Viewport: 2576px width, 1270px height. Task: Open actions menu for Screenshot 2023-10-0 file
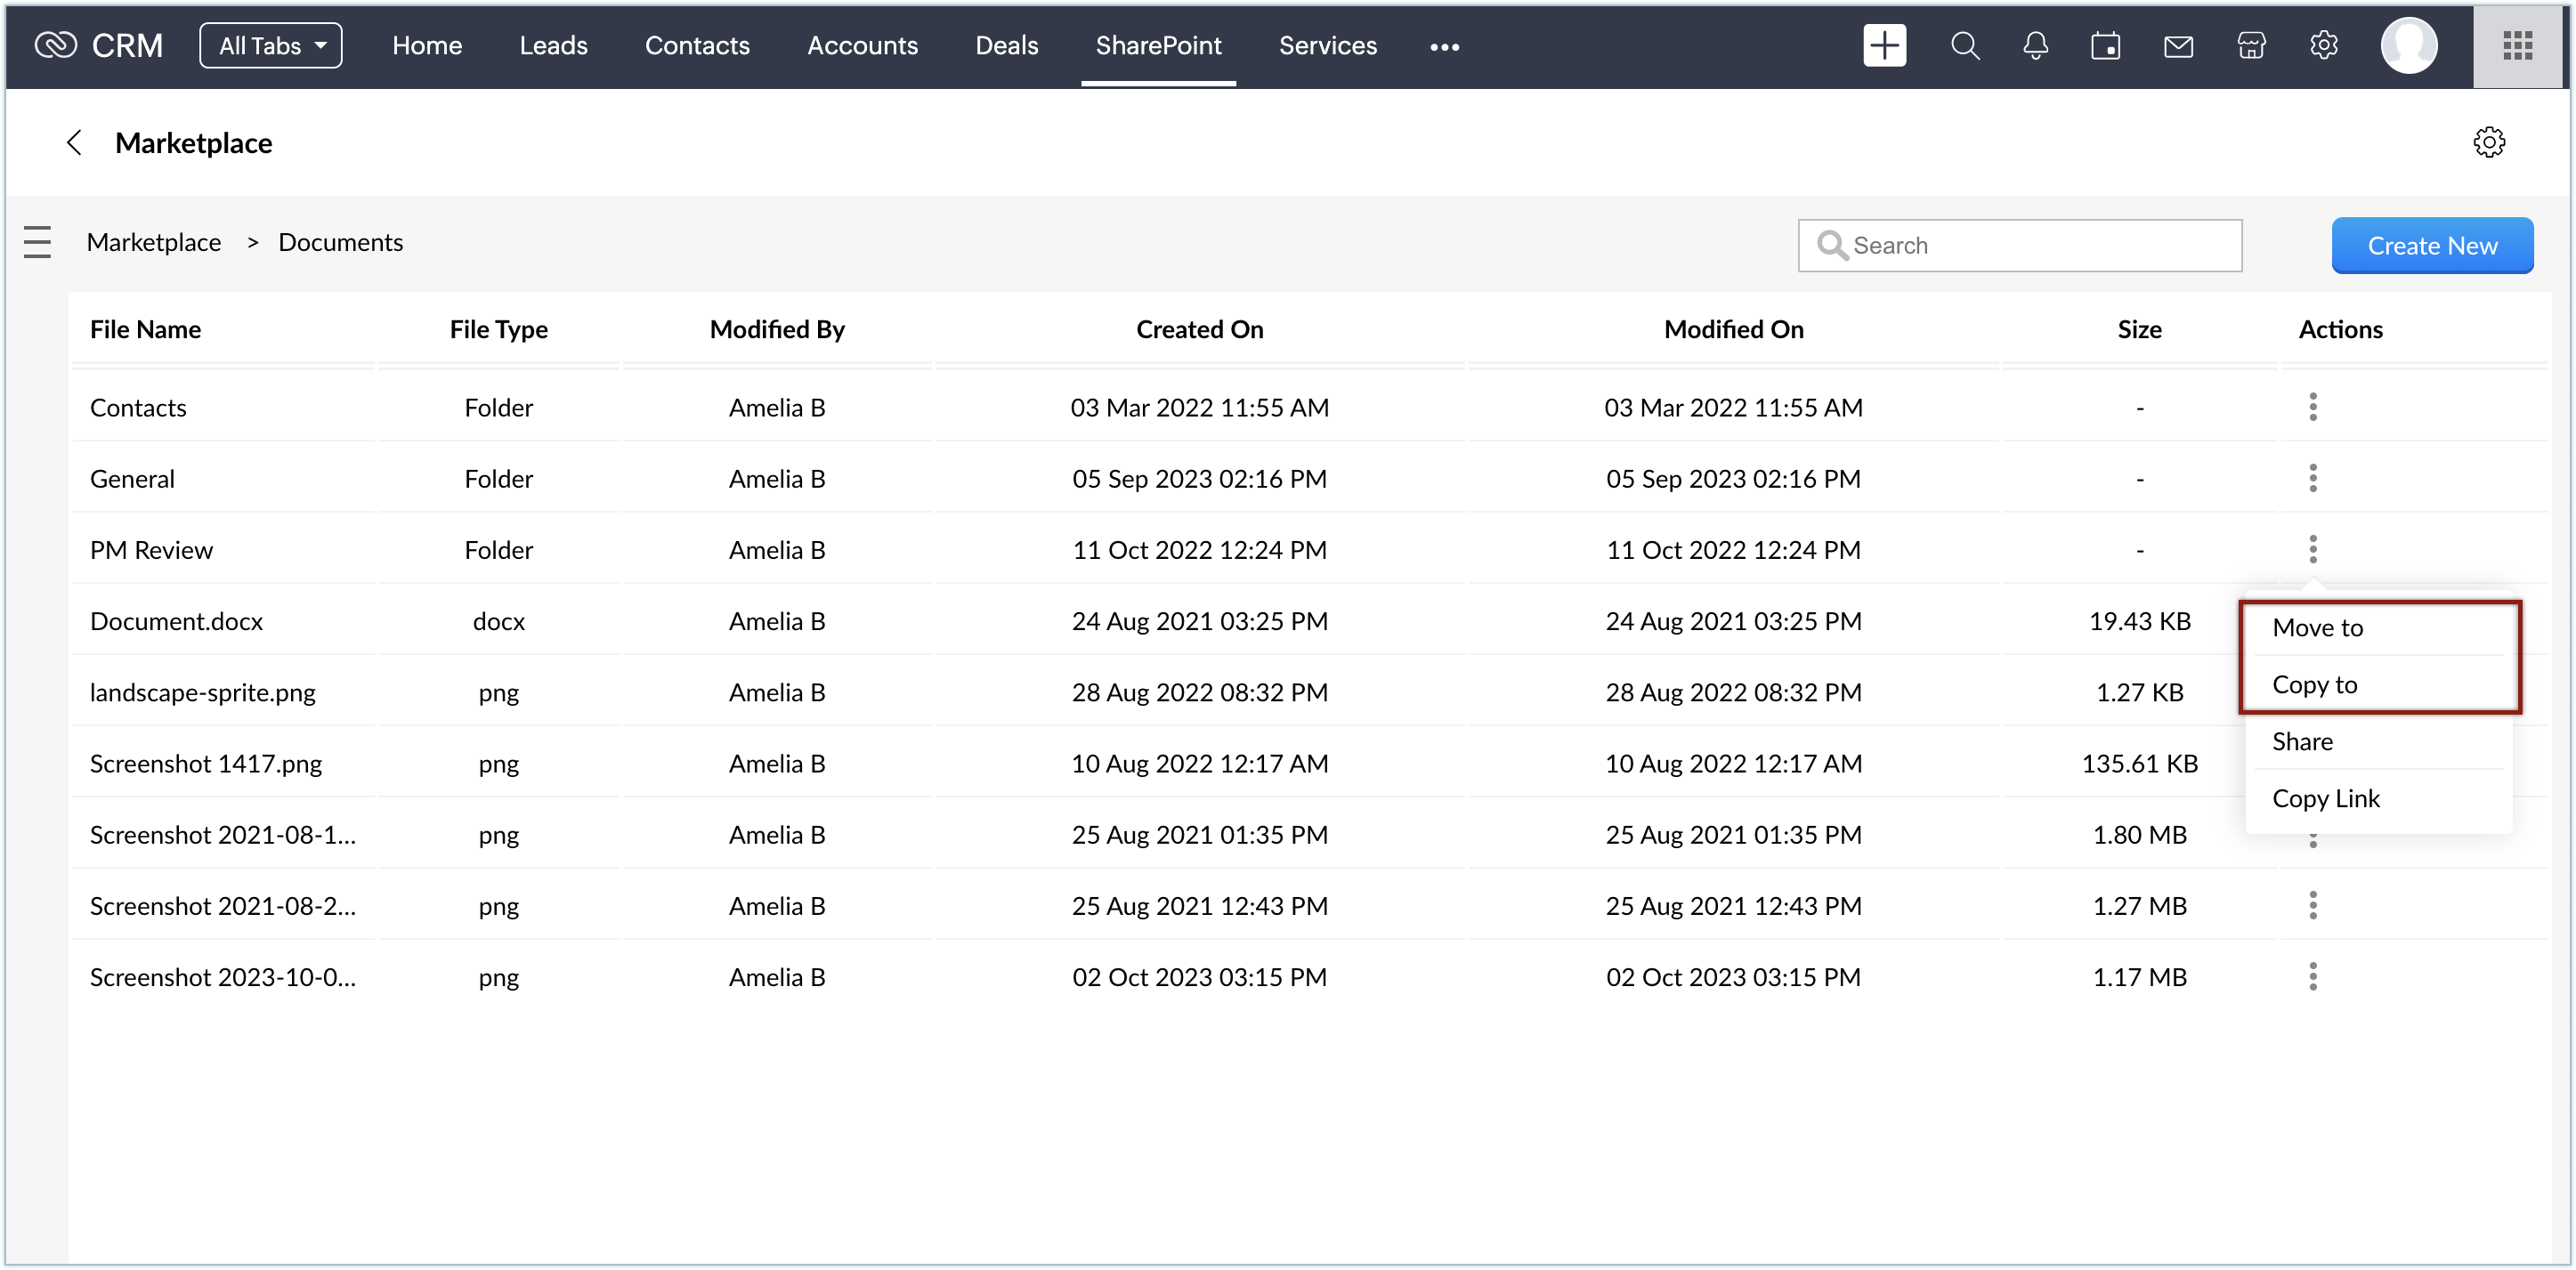coord(2312,976)
